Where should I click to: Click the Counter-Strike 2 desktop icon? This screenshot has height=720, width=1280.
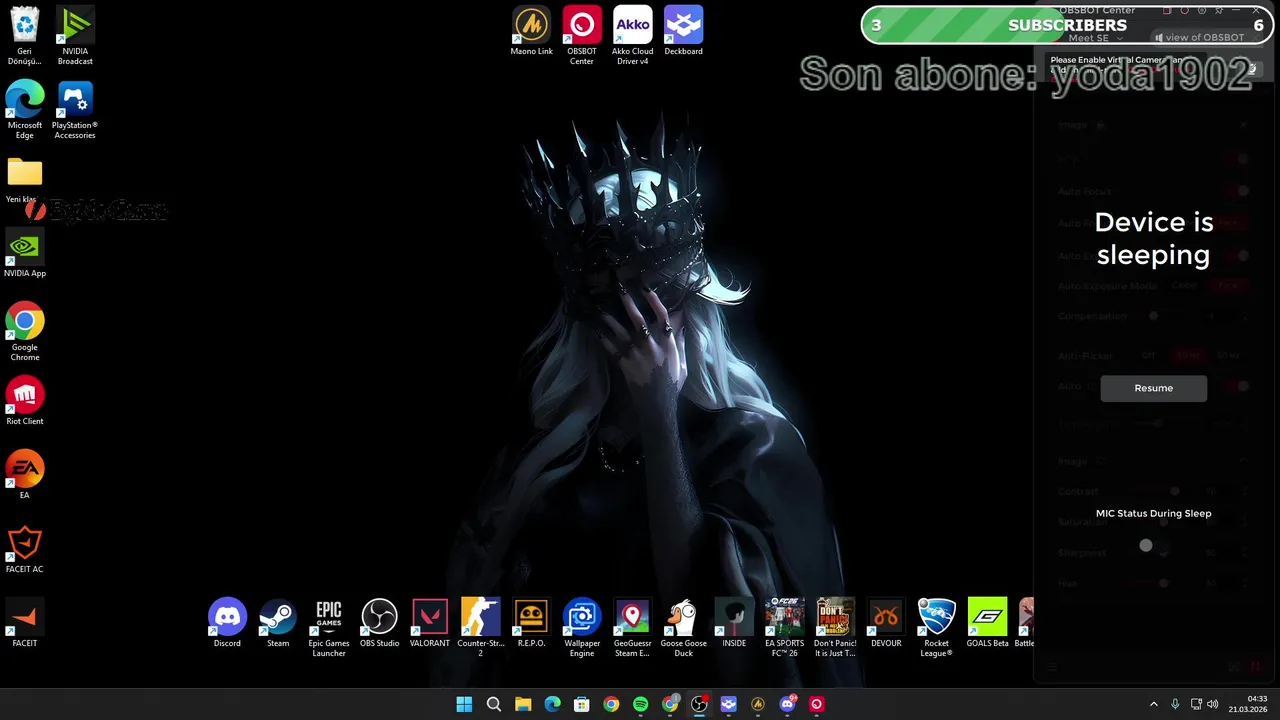tap(481, 628)
